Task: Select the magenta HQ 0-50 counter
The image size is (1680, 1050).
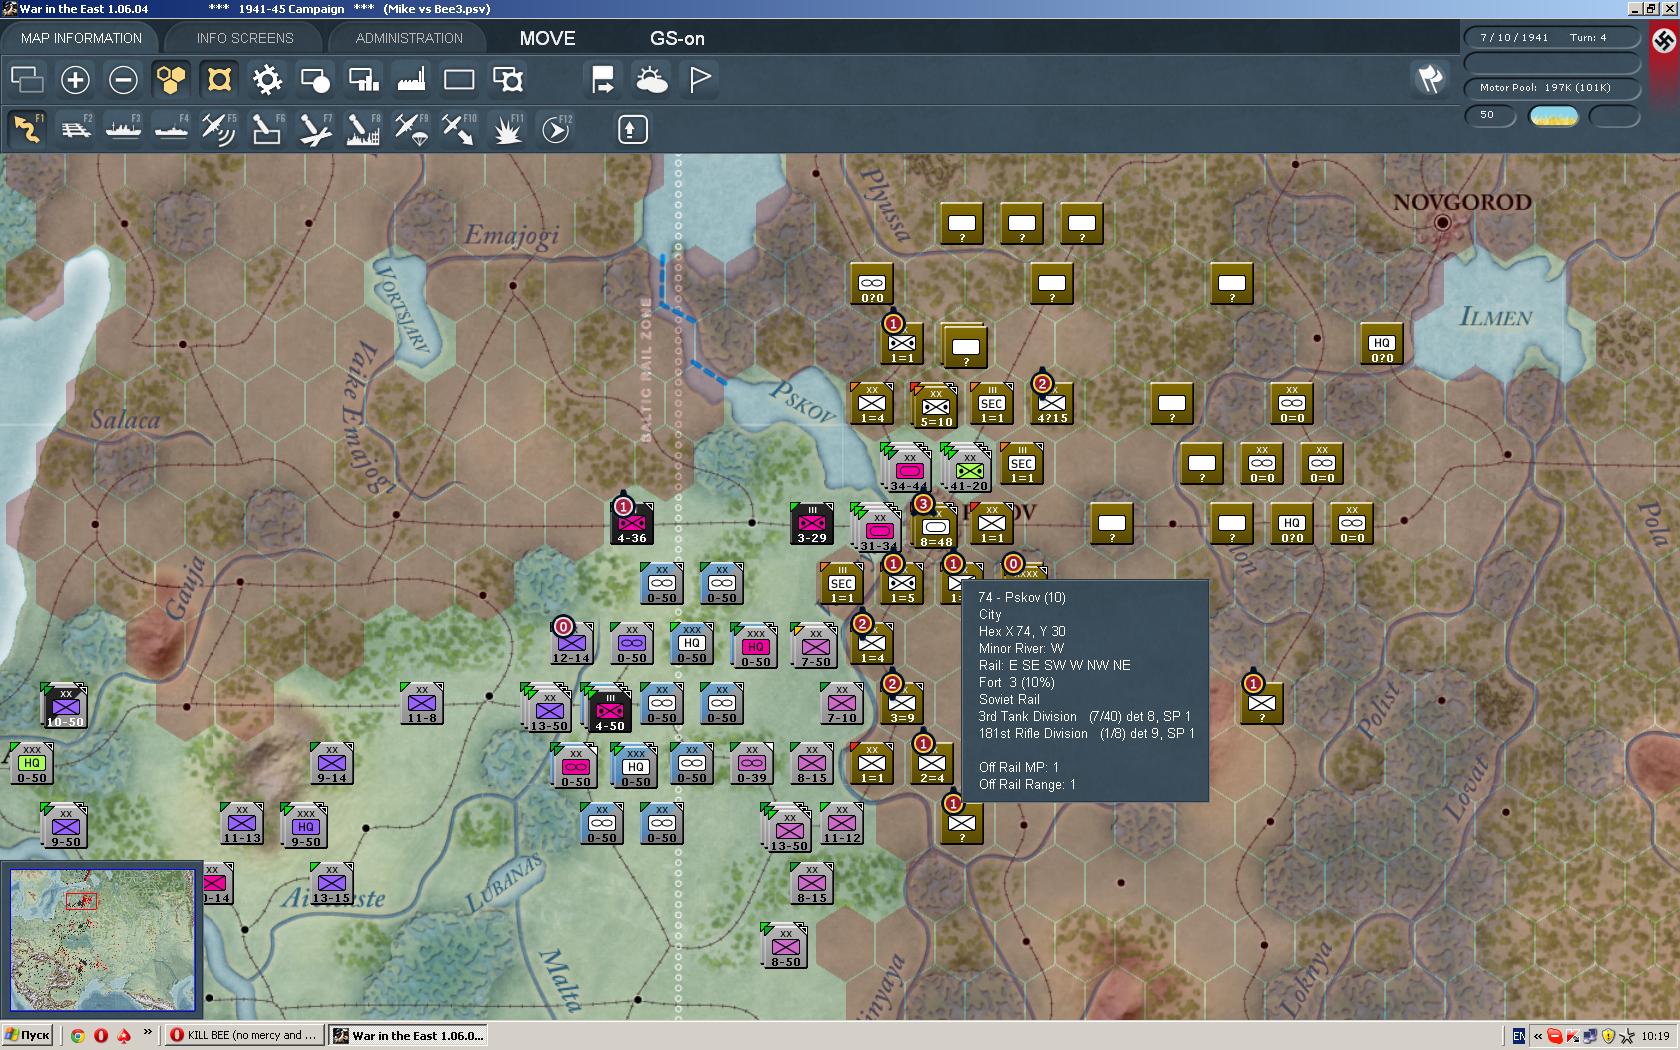Action: click(755, 646)
